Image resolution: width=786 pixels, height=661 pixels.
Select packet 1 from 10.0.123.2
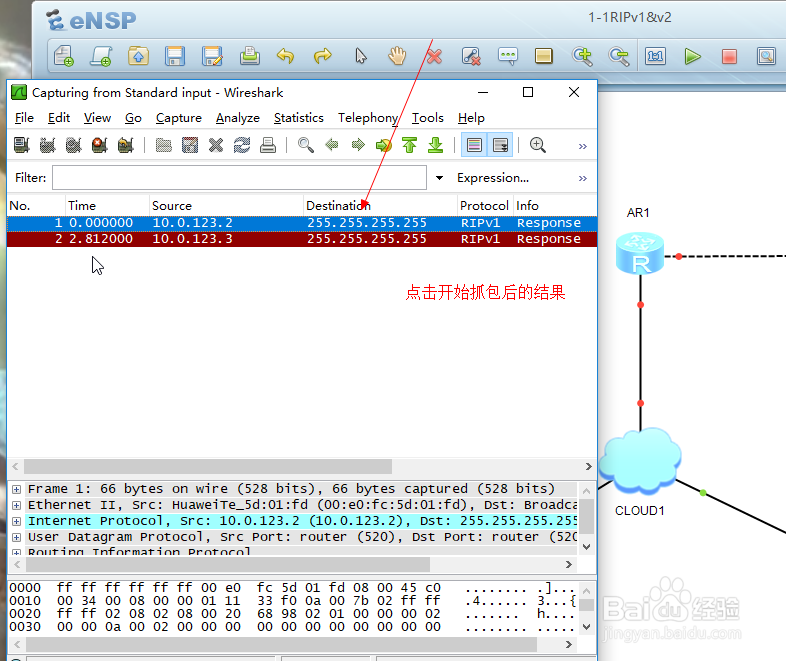(x=302, y=223)
